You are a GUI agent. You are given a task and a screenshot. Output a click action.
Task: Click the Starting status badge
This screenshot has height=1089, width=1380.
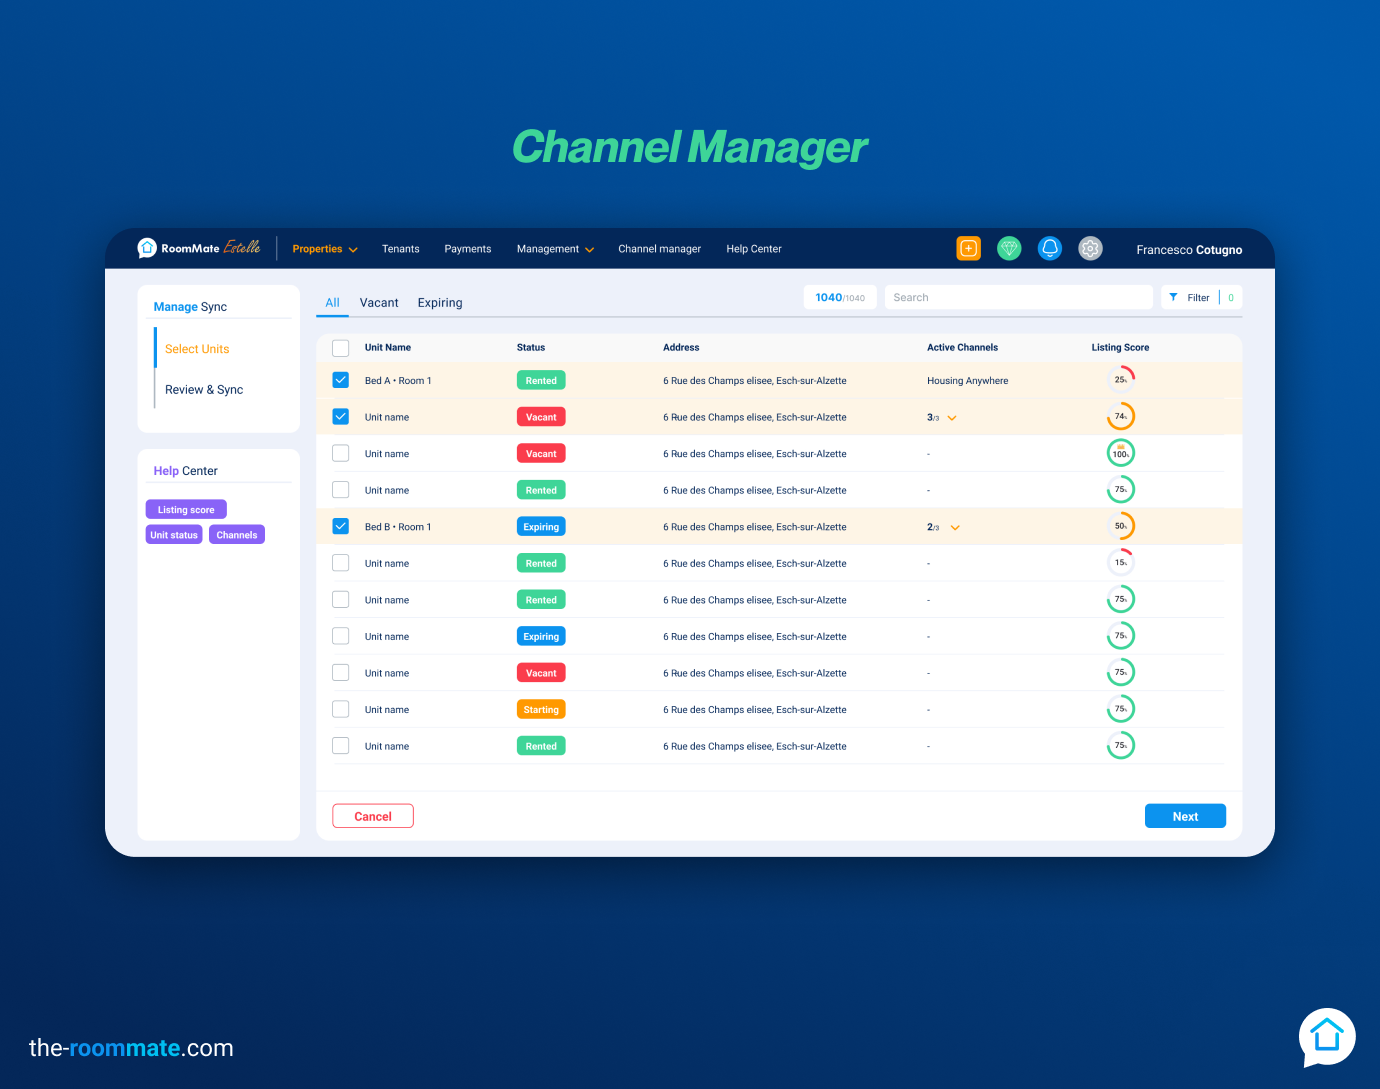(541, 709)
